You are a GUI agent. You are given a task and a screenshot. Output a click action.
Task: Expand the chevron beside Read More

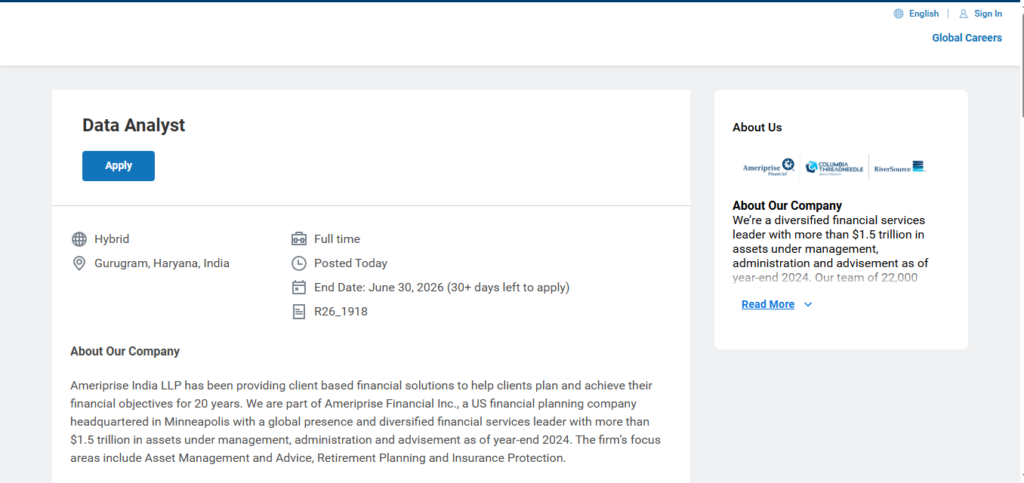coord(808,304)
